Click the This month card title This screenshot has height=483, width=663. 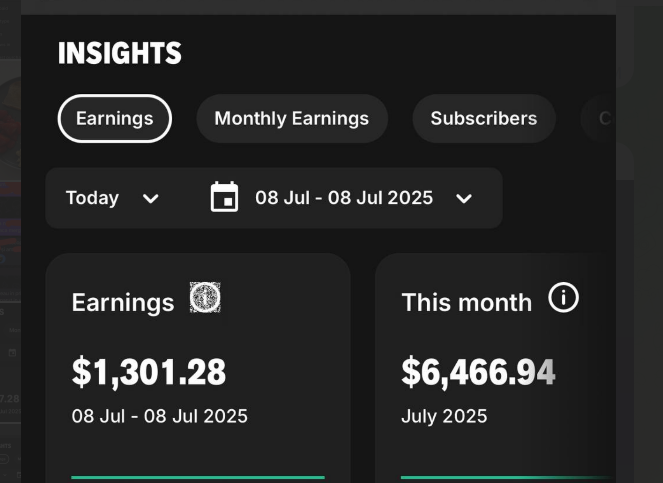(466, 302)
